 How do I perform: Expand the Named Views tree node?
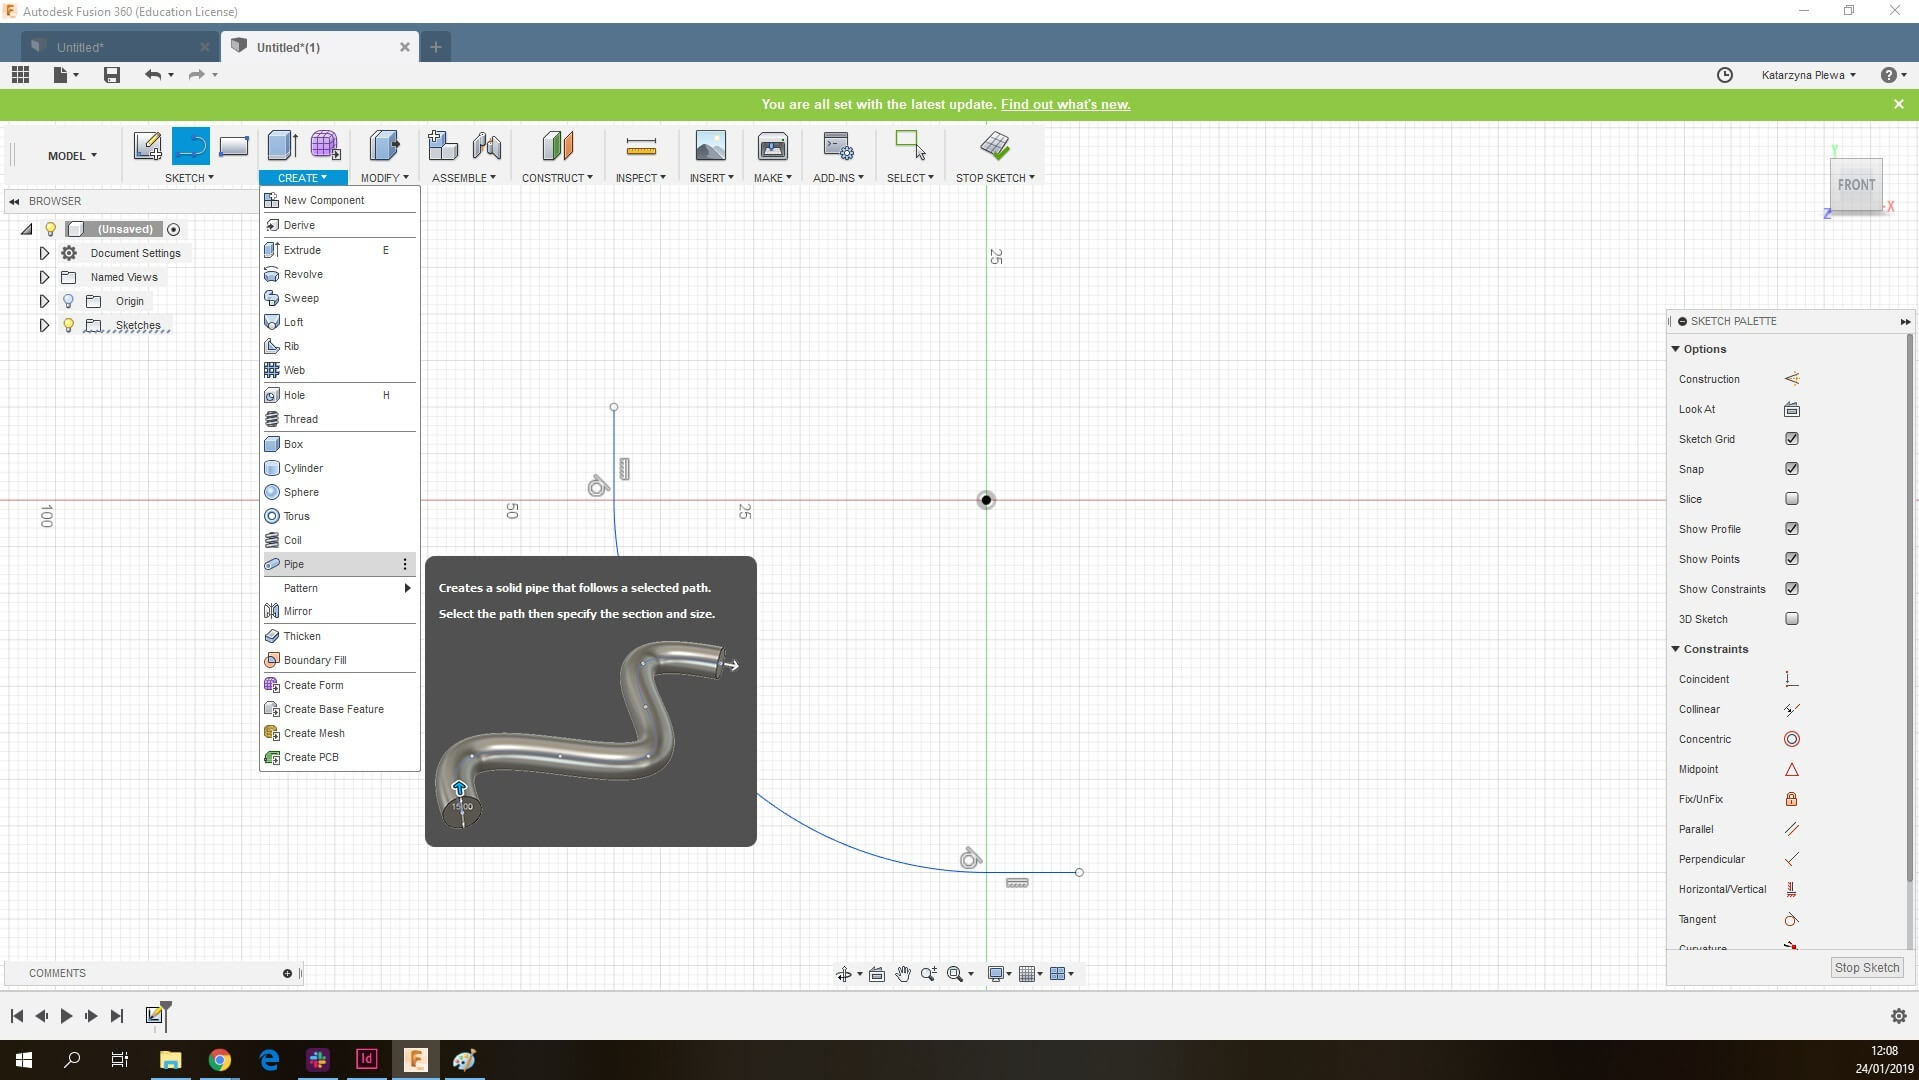tap(44, 277)
